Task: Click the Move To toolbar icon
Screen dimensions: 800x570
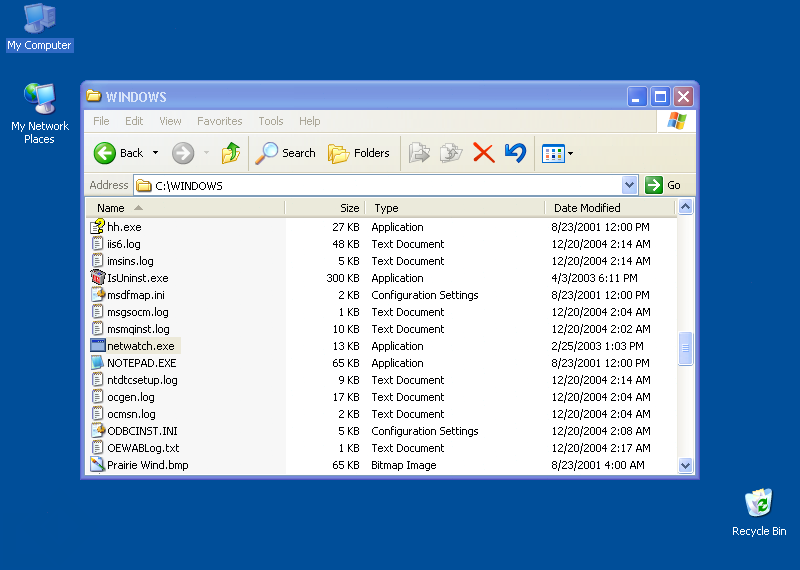Action: (x=419, y=153)
